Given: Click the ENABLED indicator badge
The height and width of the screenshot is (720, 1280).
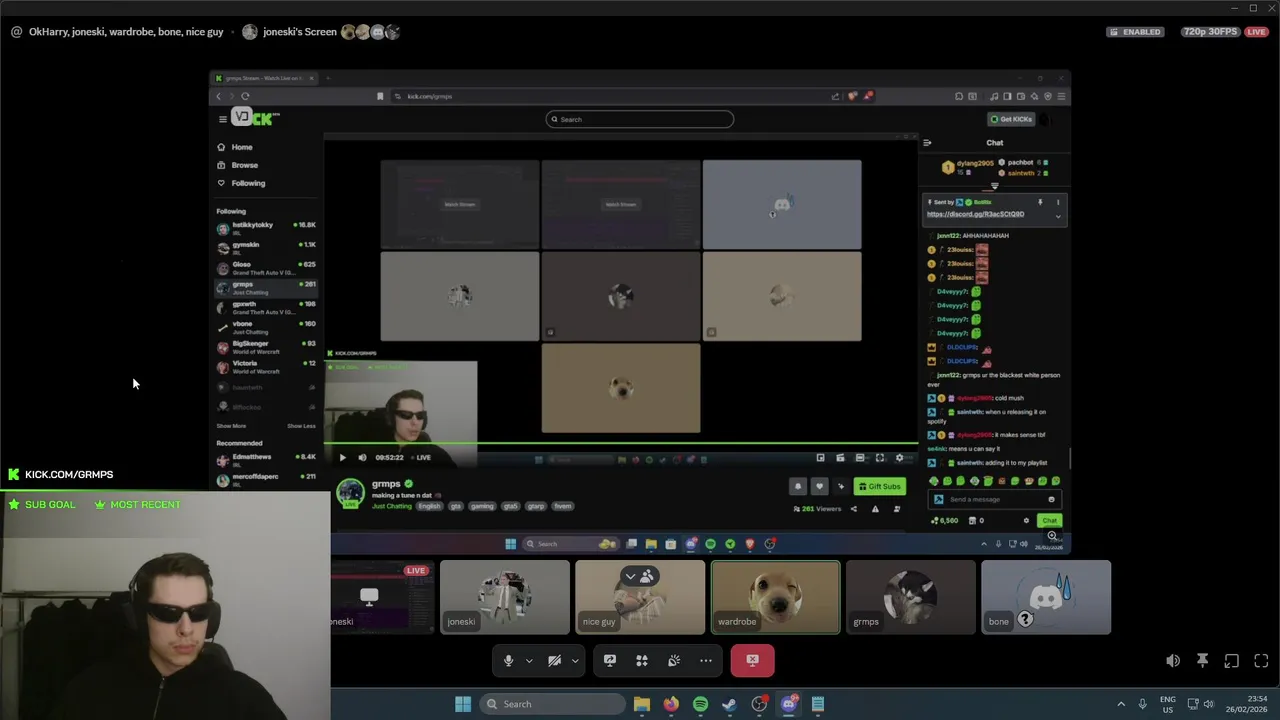Looking at the screenshot, I should pos(1135,31).
